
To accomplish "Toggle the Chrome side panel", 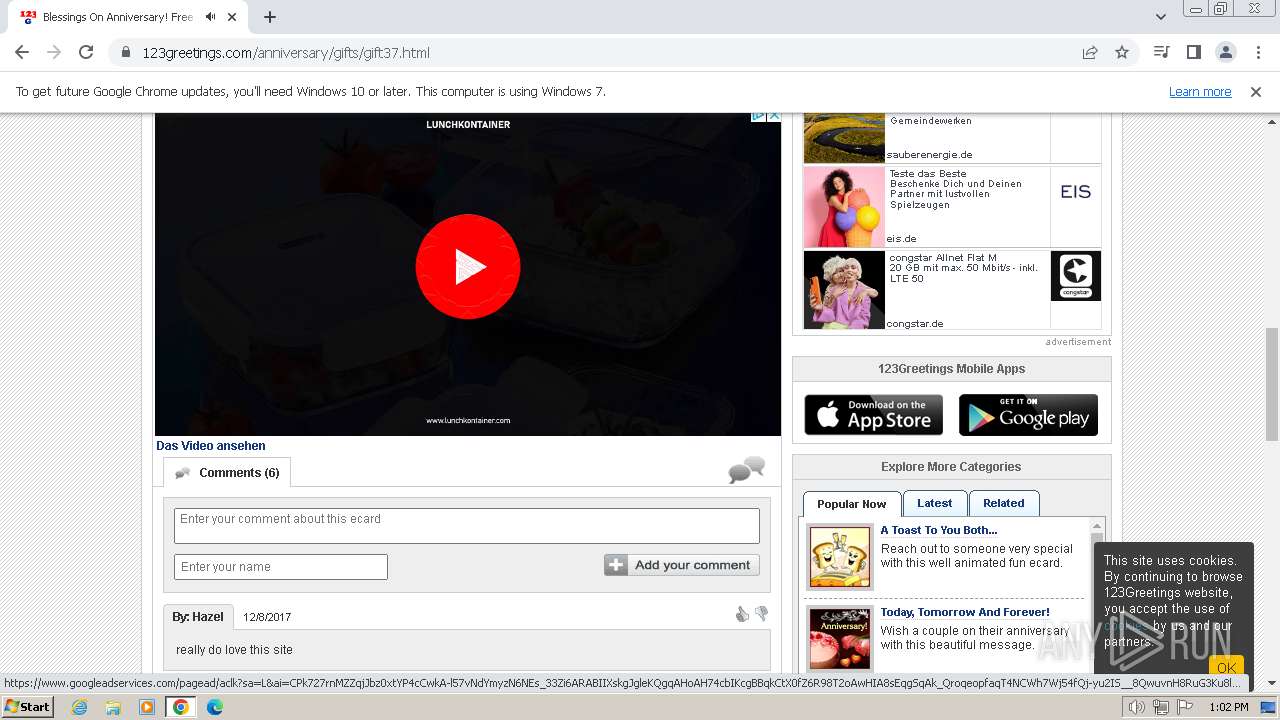I will 1193,52.
